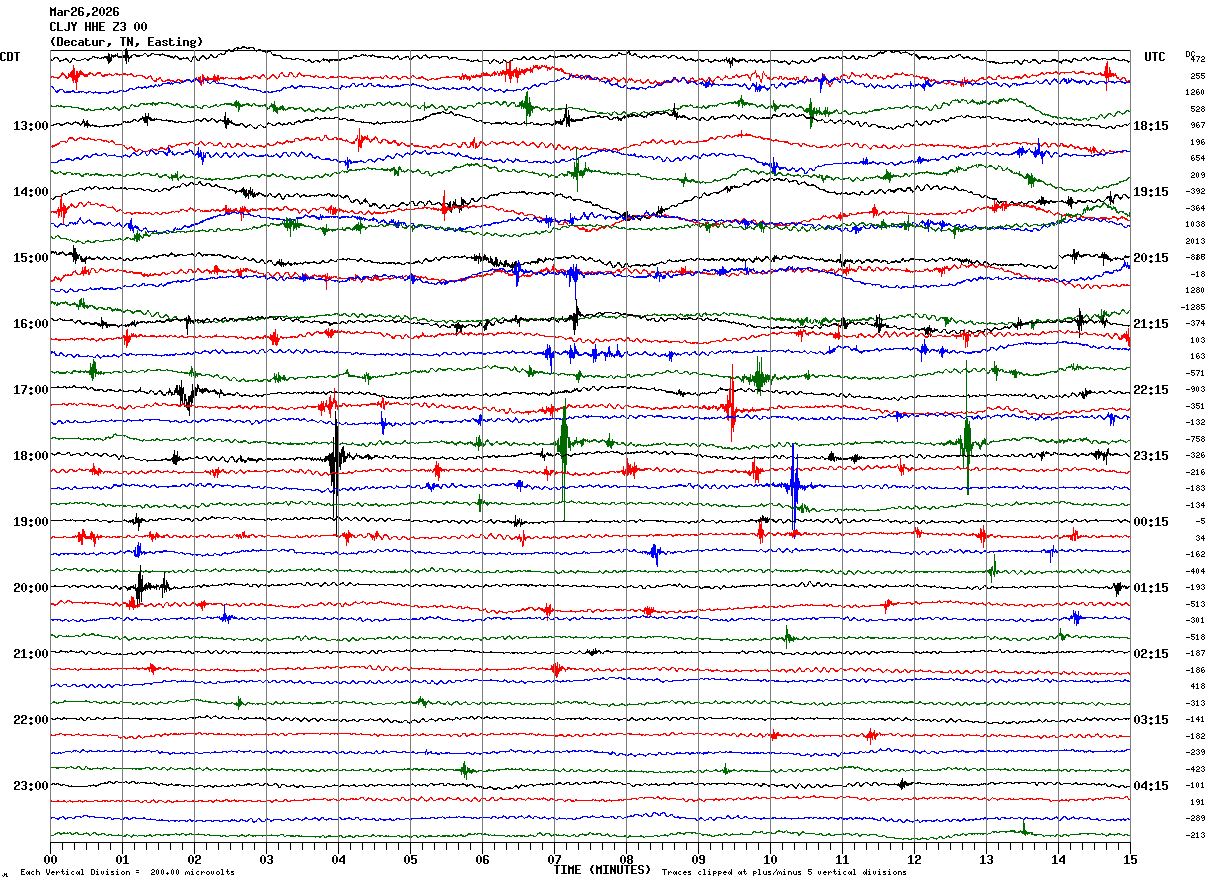
Task: Click the DC offset value -423
Action: pos(1196,769)
